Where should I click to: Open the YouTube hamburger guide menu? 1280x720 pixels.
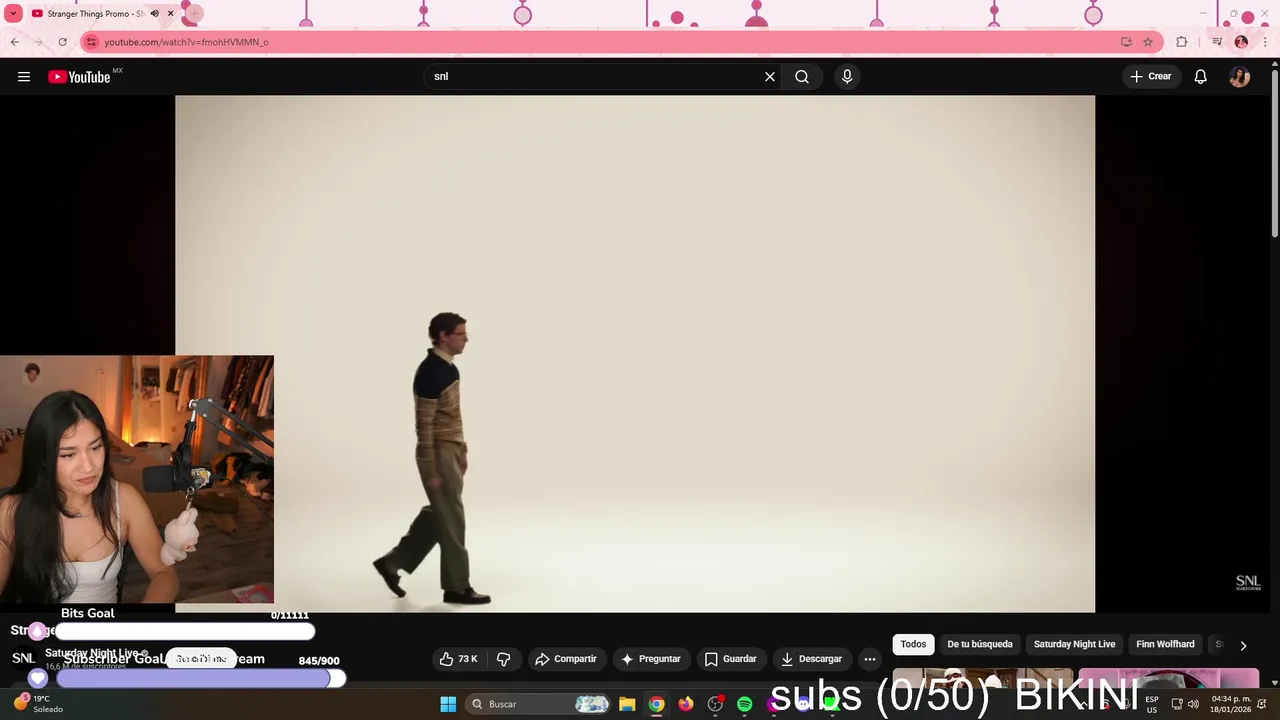pos(24,77)
